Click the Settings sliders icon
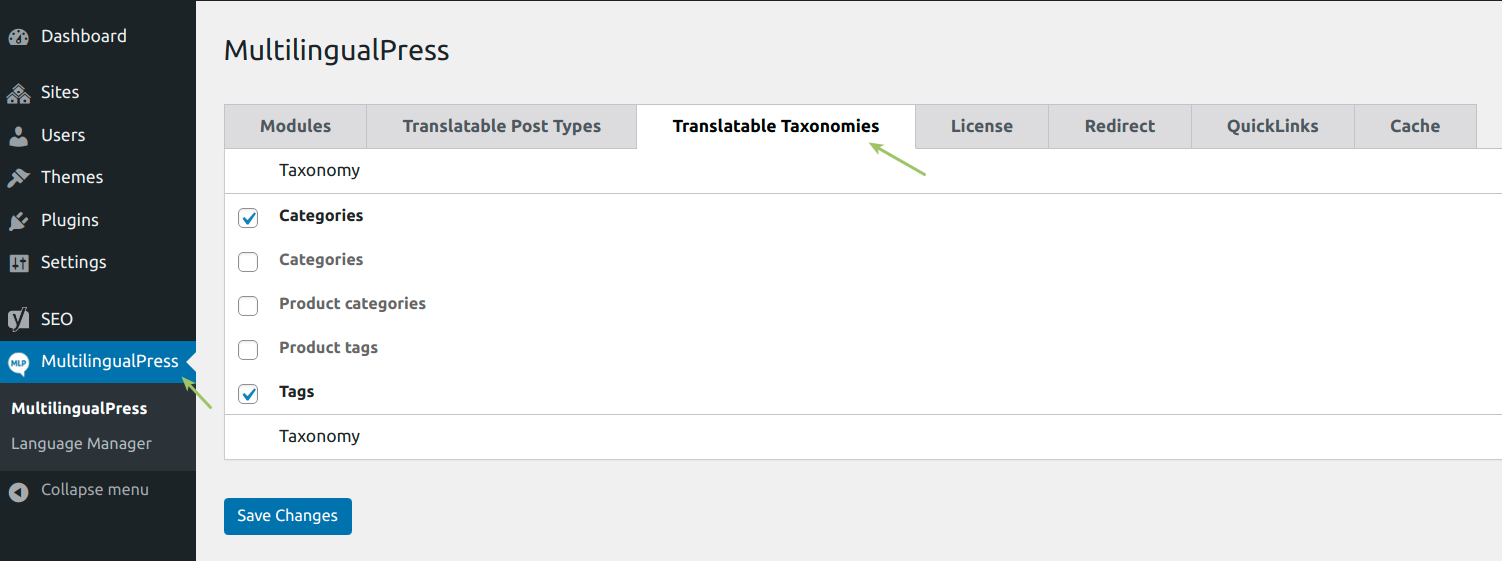The width and height of the screenshot is (1502, 561). pyautogui.click(x=18, y=263)
